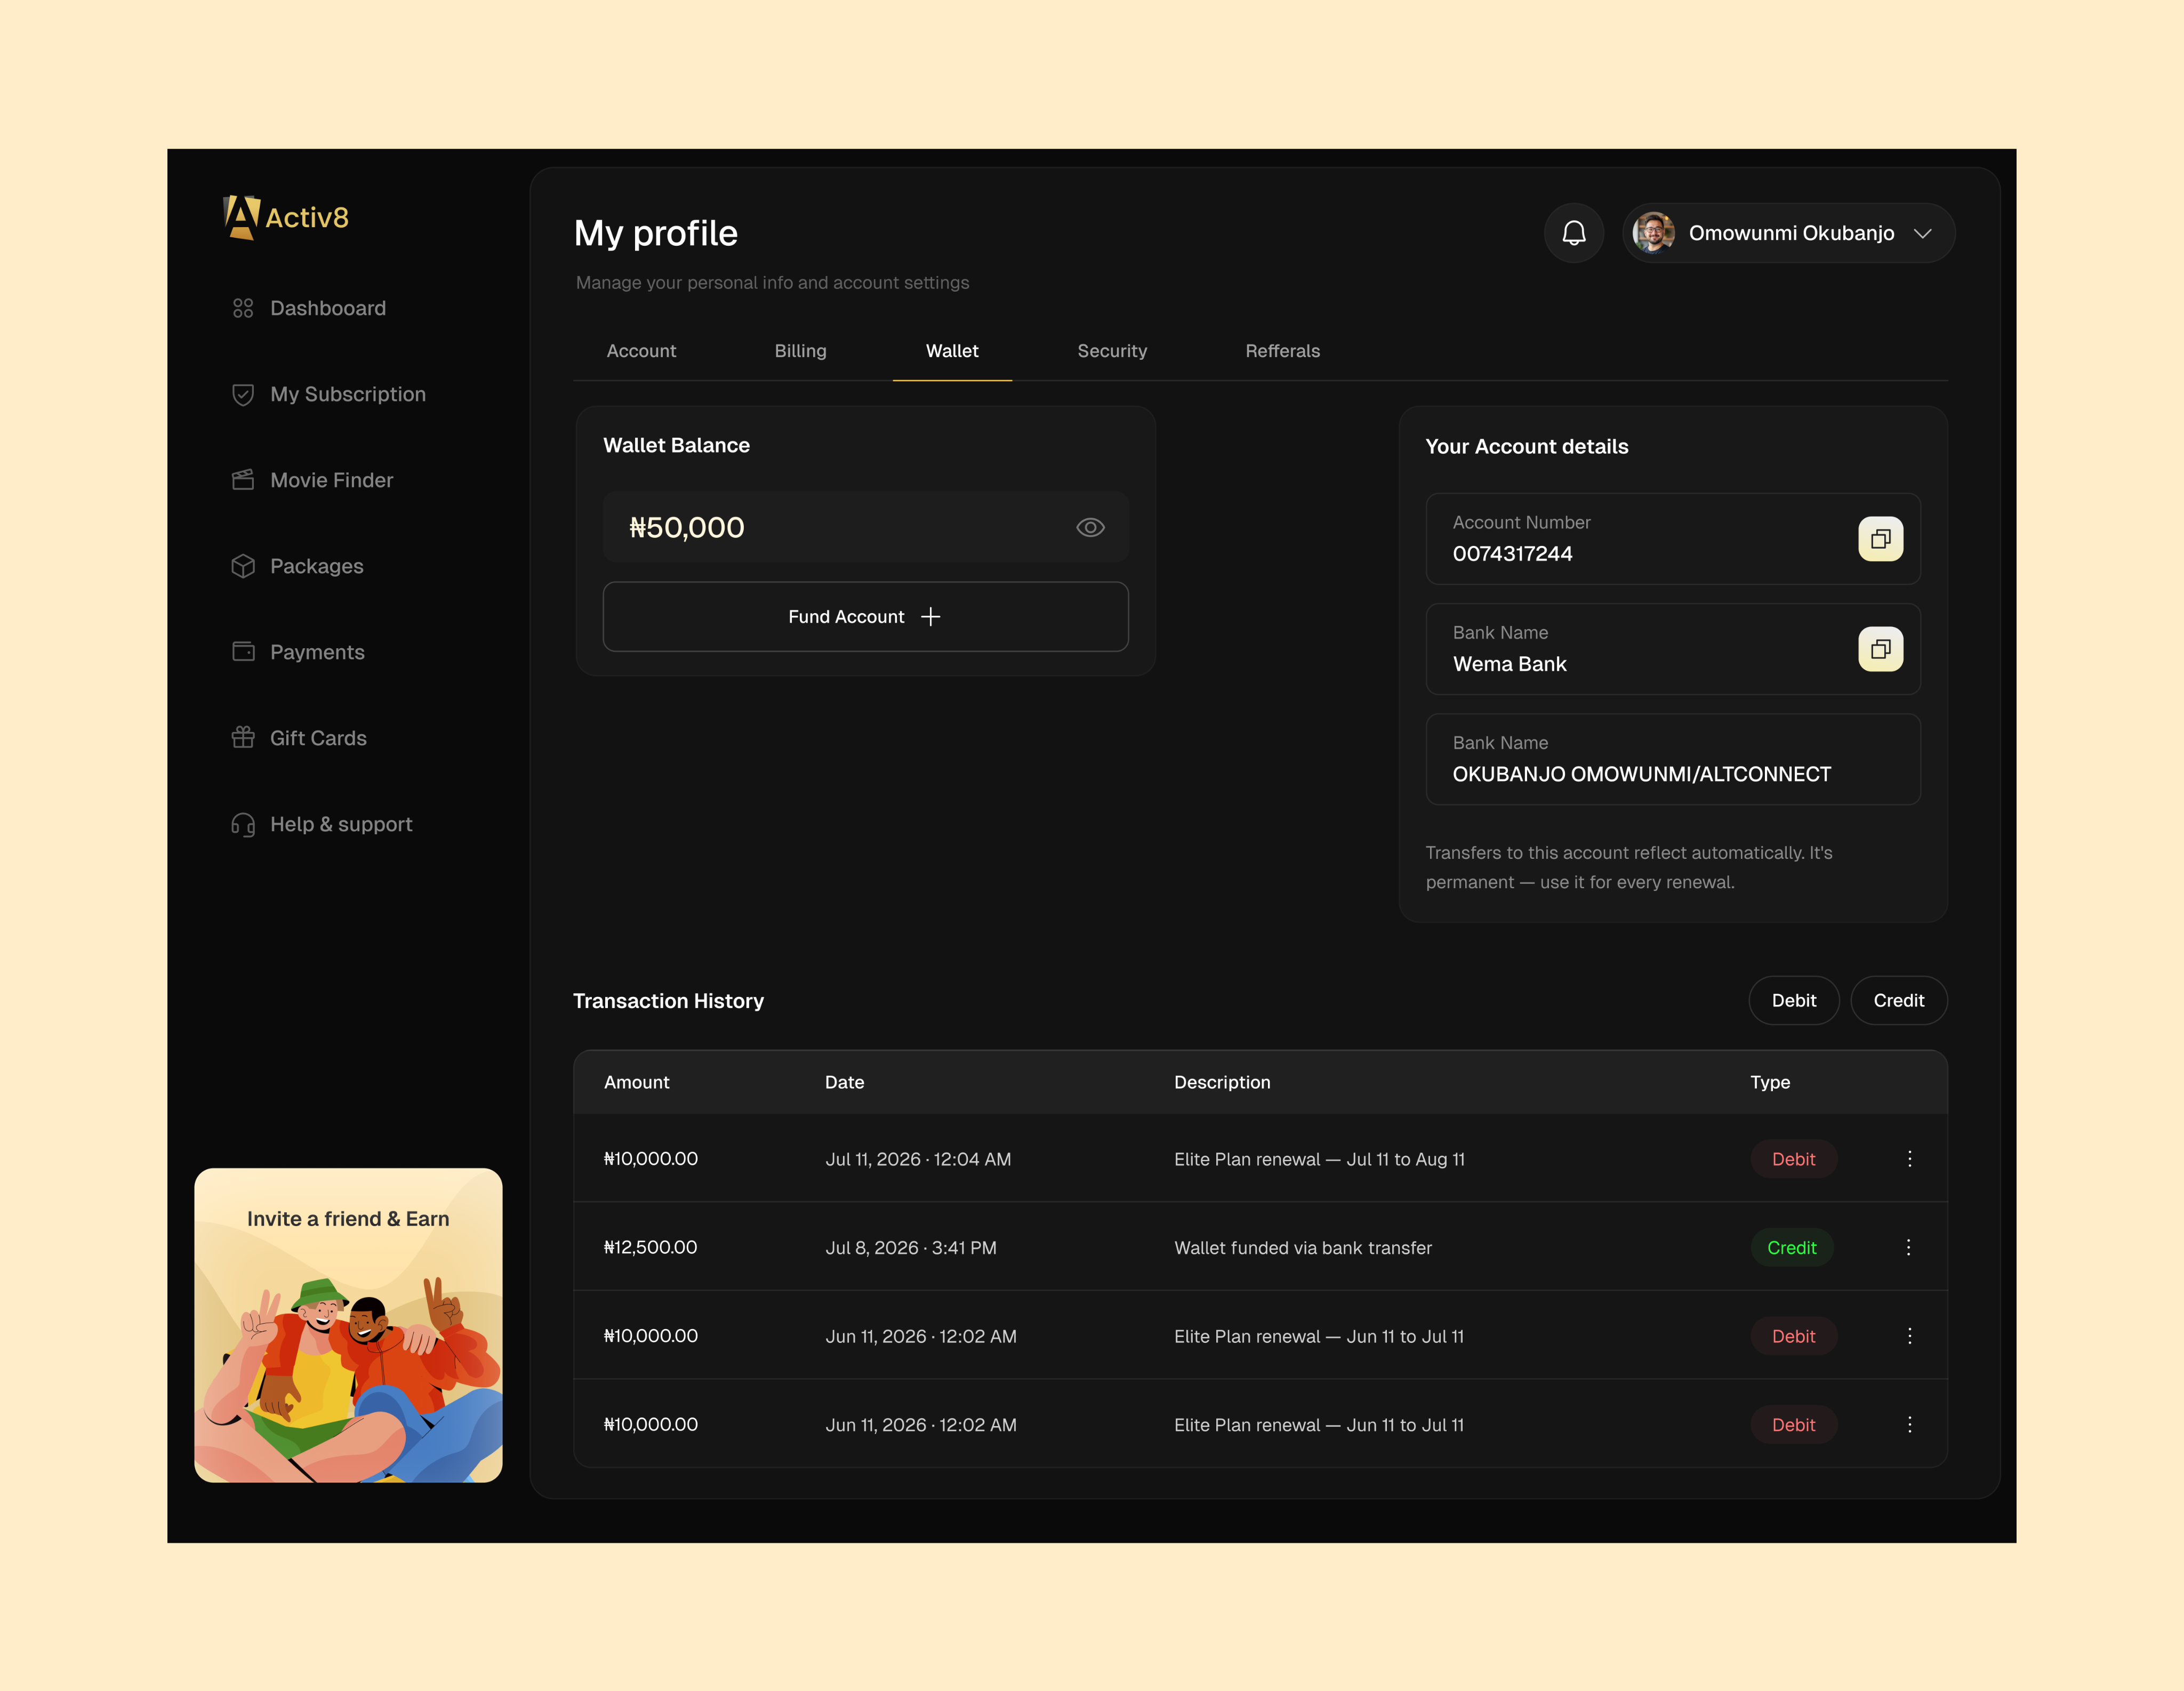Filter transactions by Credit
Screen dimensions: 2184x1691
[x=1898, y=1001]
